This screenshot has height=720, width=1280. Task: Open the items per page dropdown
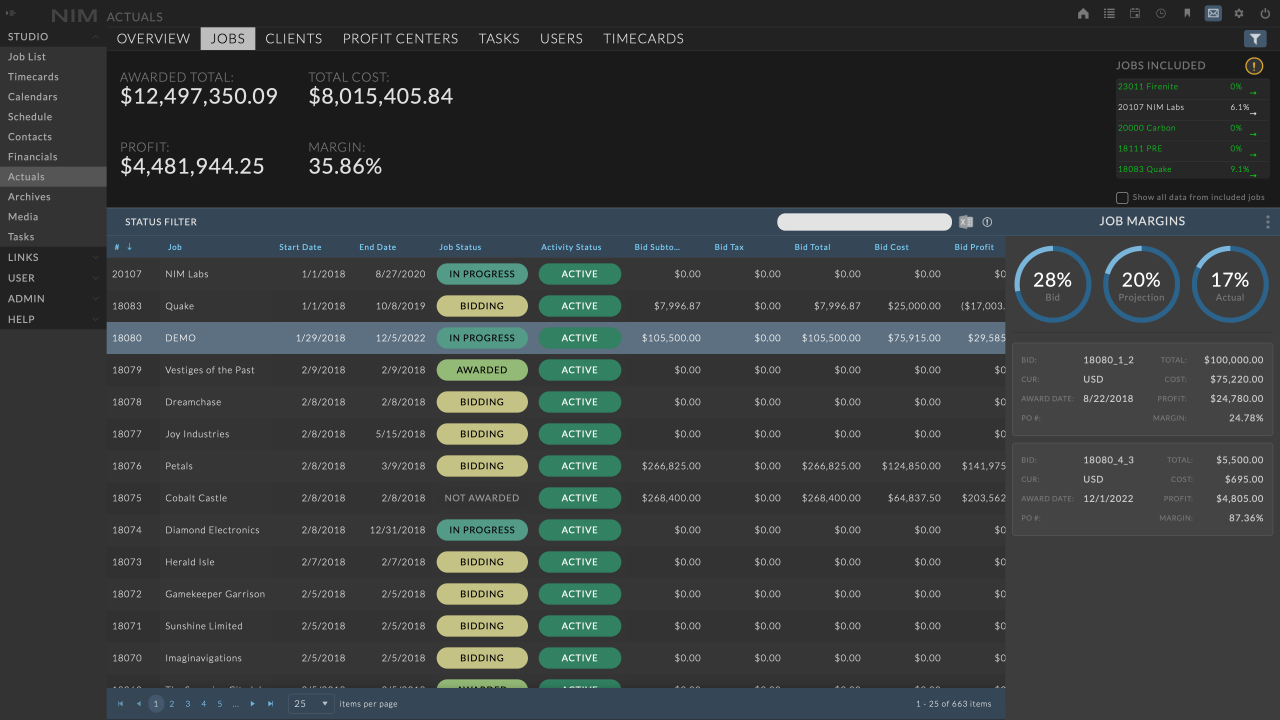pyautogui.click(x=310, y=703)
